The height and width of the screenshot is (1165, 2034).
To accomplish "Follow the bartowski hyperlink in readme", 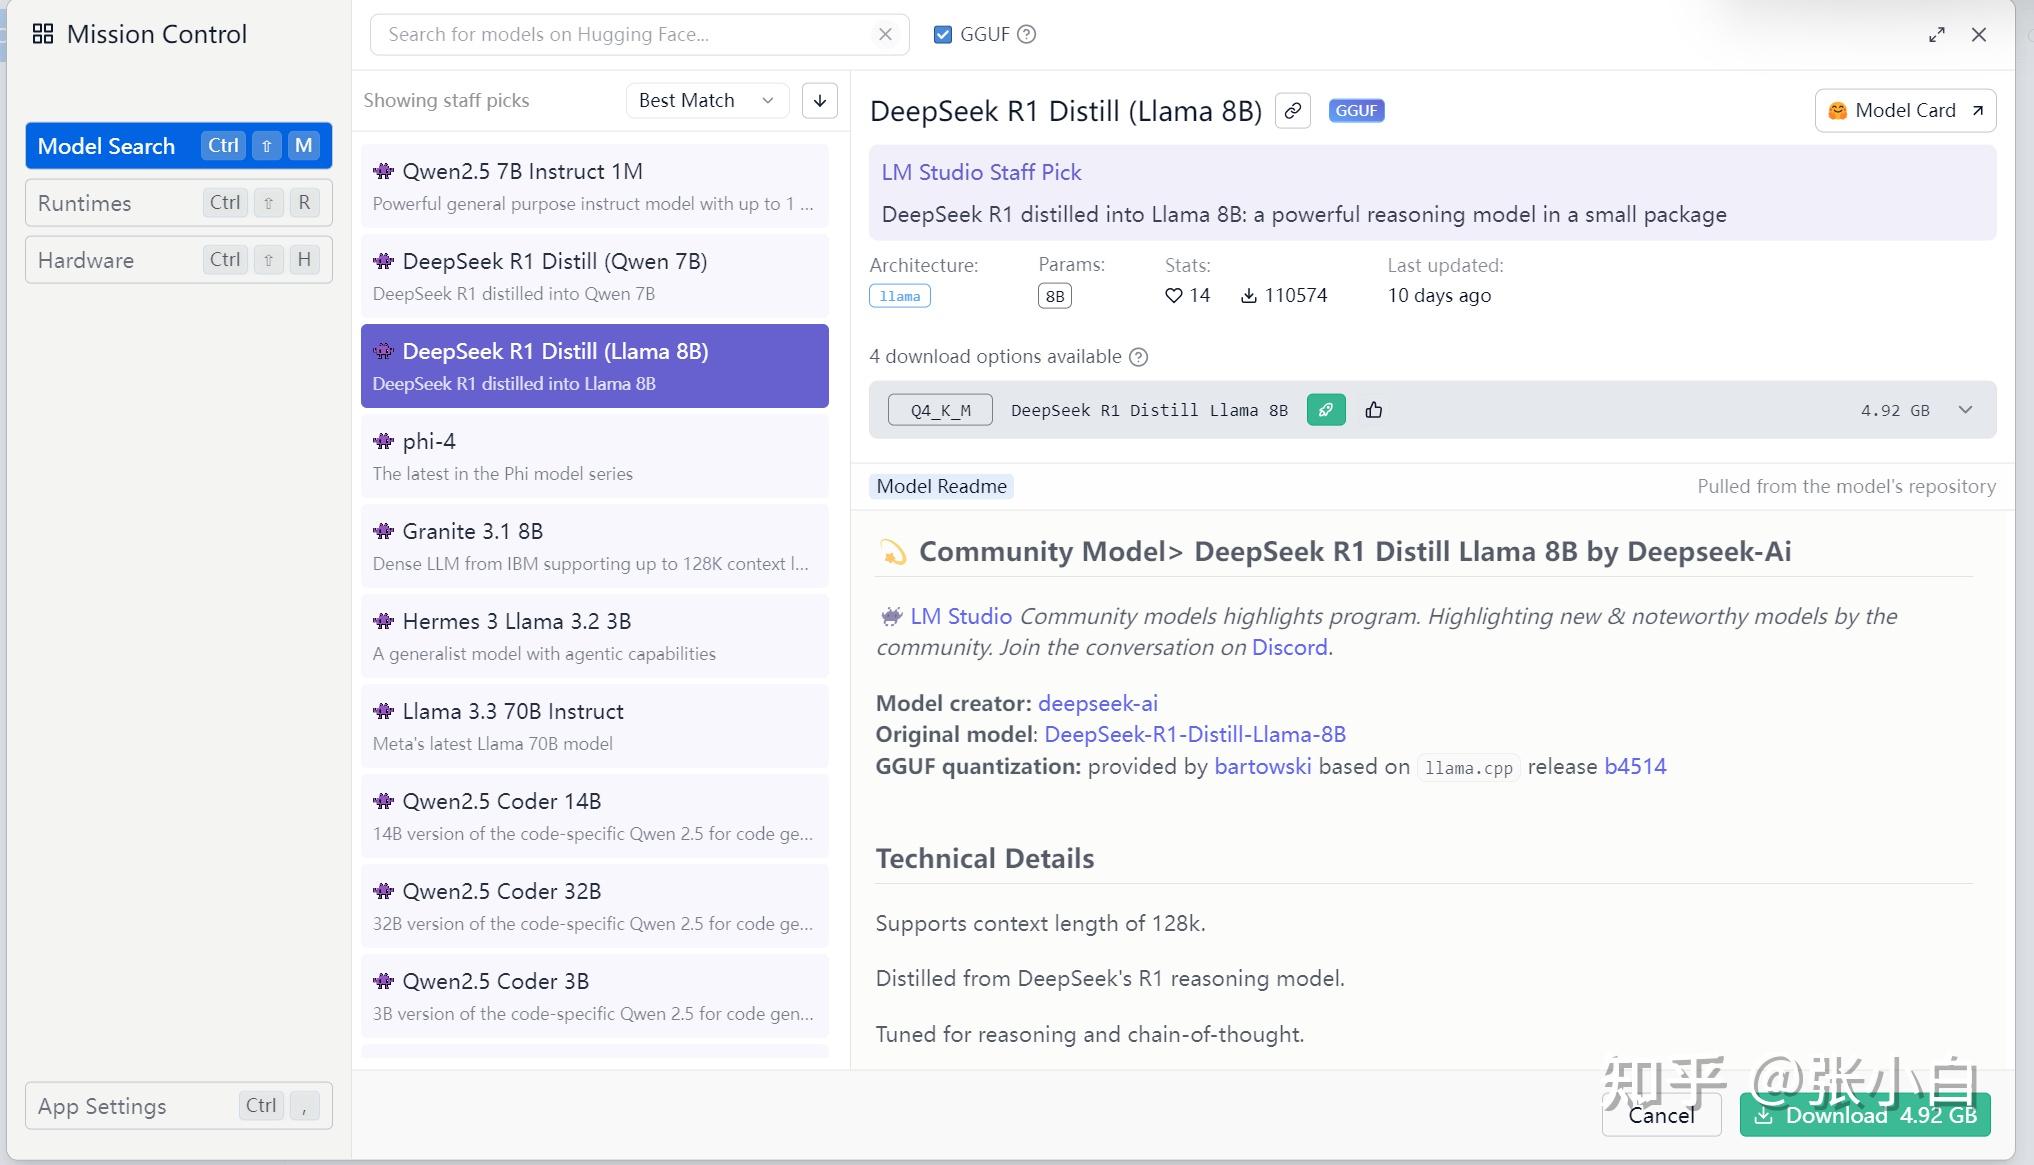I will [1262, 767].
